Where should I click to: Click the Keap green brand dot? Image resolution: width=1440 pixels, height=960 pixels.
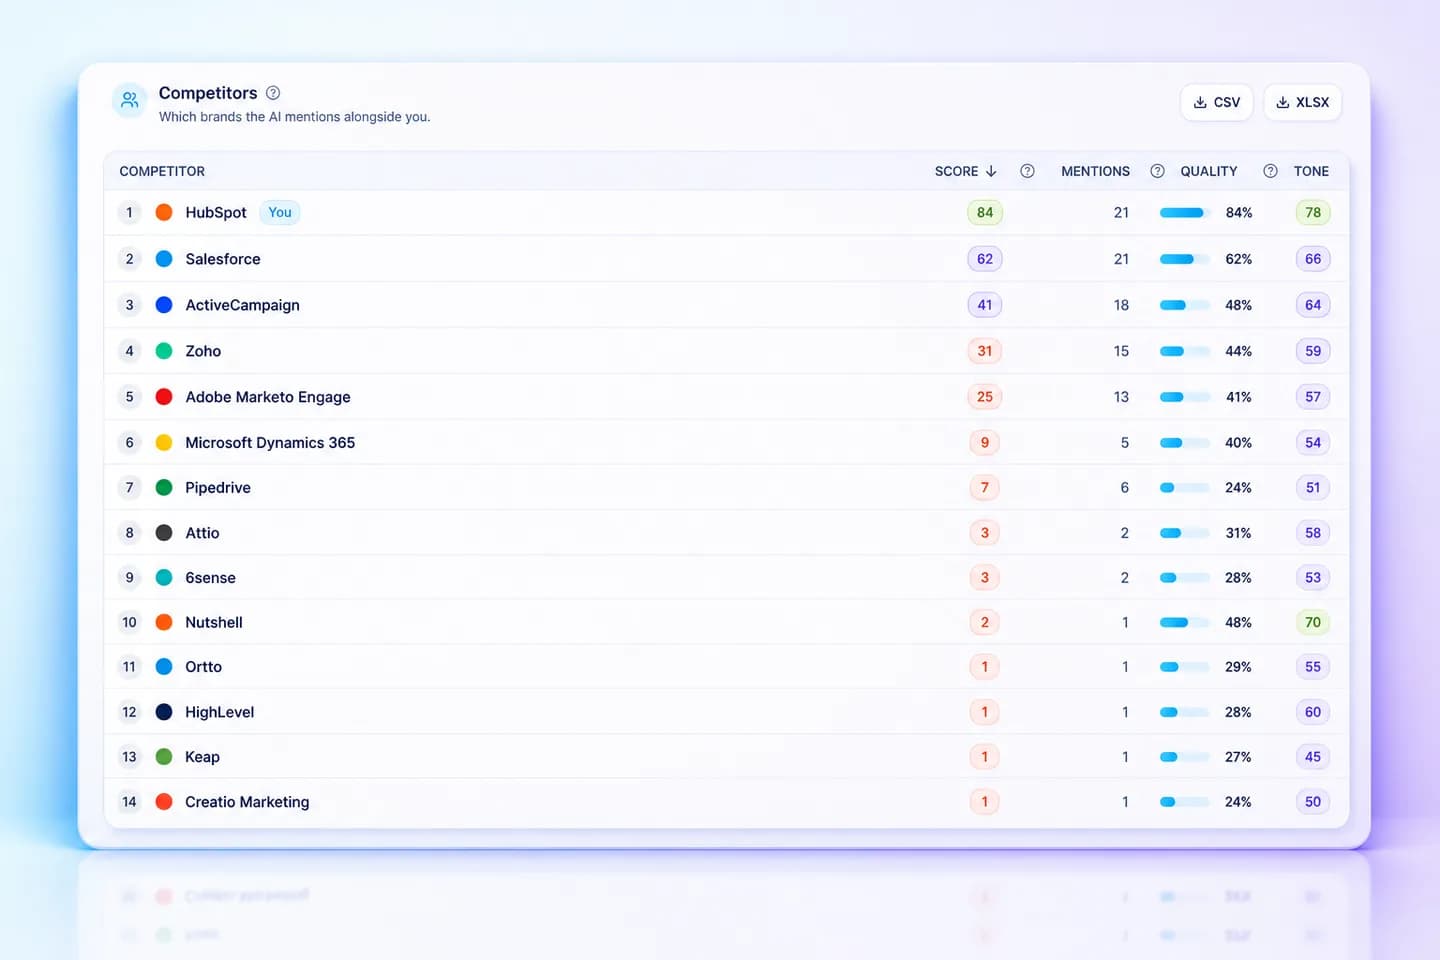(x=164, y=757)
